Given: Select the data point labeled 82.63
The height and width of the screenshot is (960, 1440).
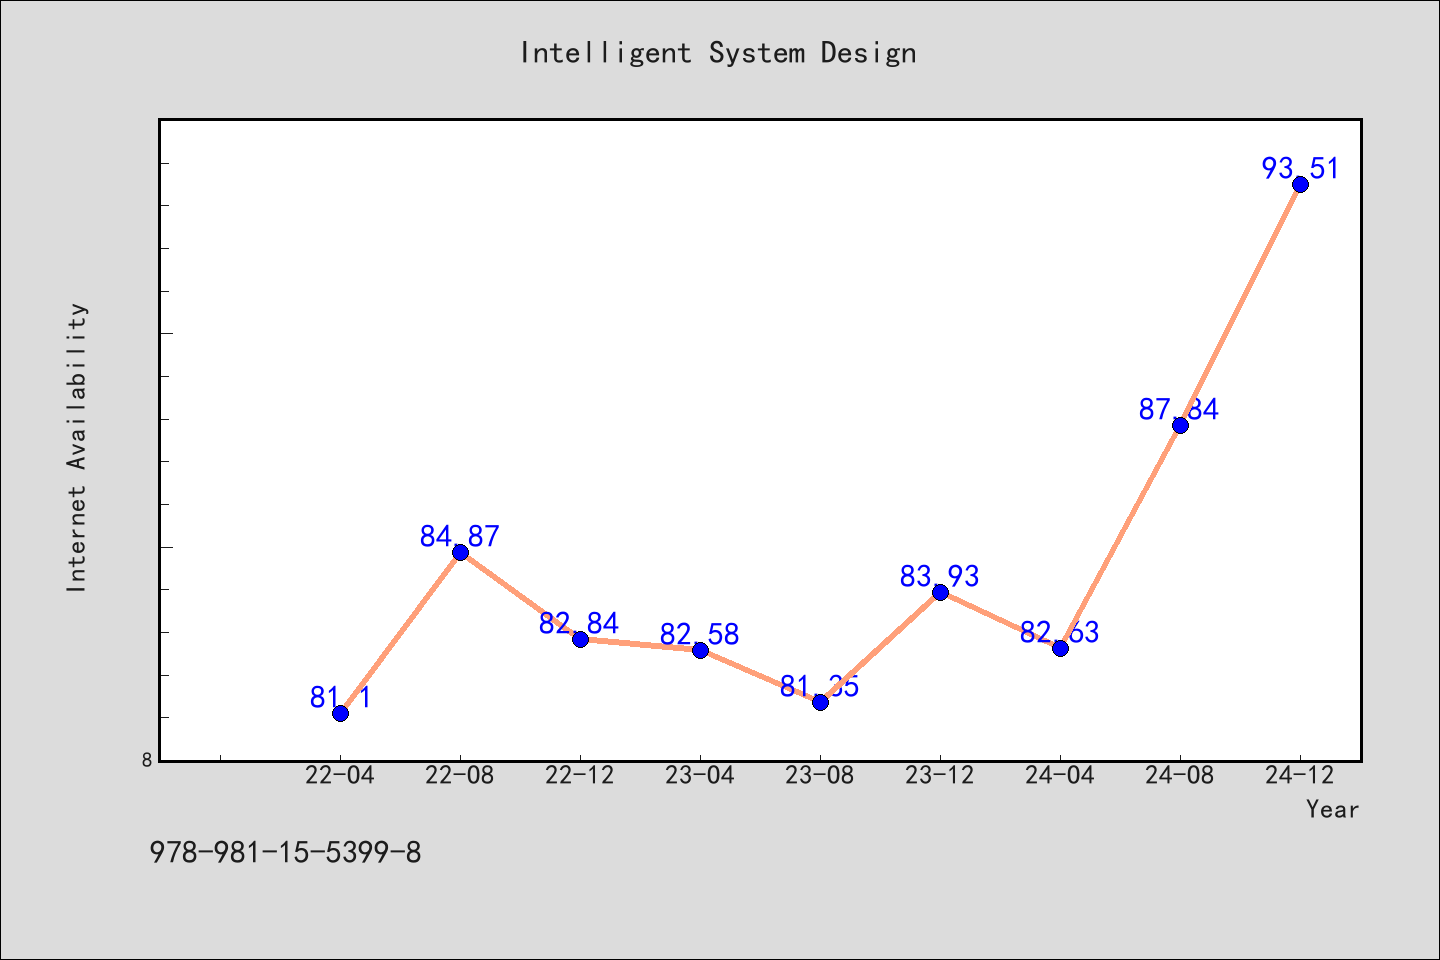Looking at the screenshot, I should pos(1060,648).
